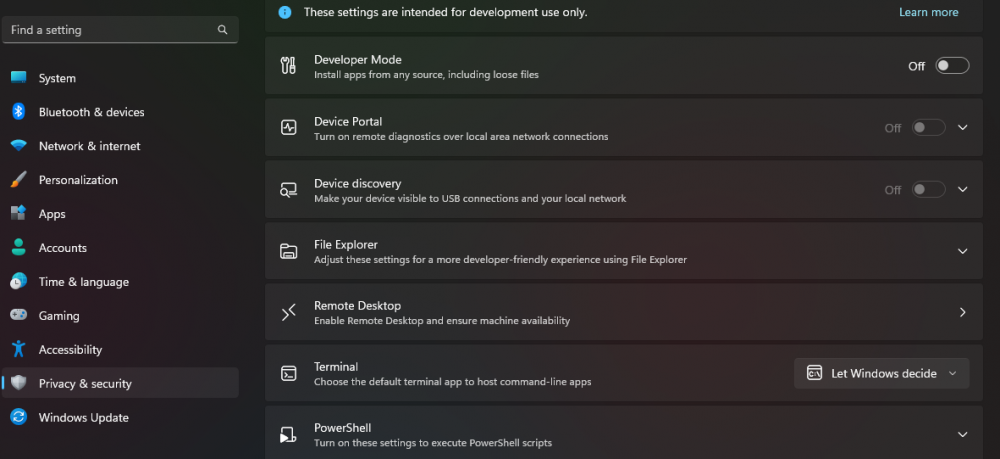The image size is (1000, 459).
Task: Click the Device discovery icon
Action: click(288, 189)
